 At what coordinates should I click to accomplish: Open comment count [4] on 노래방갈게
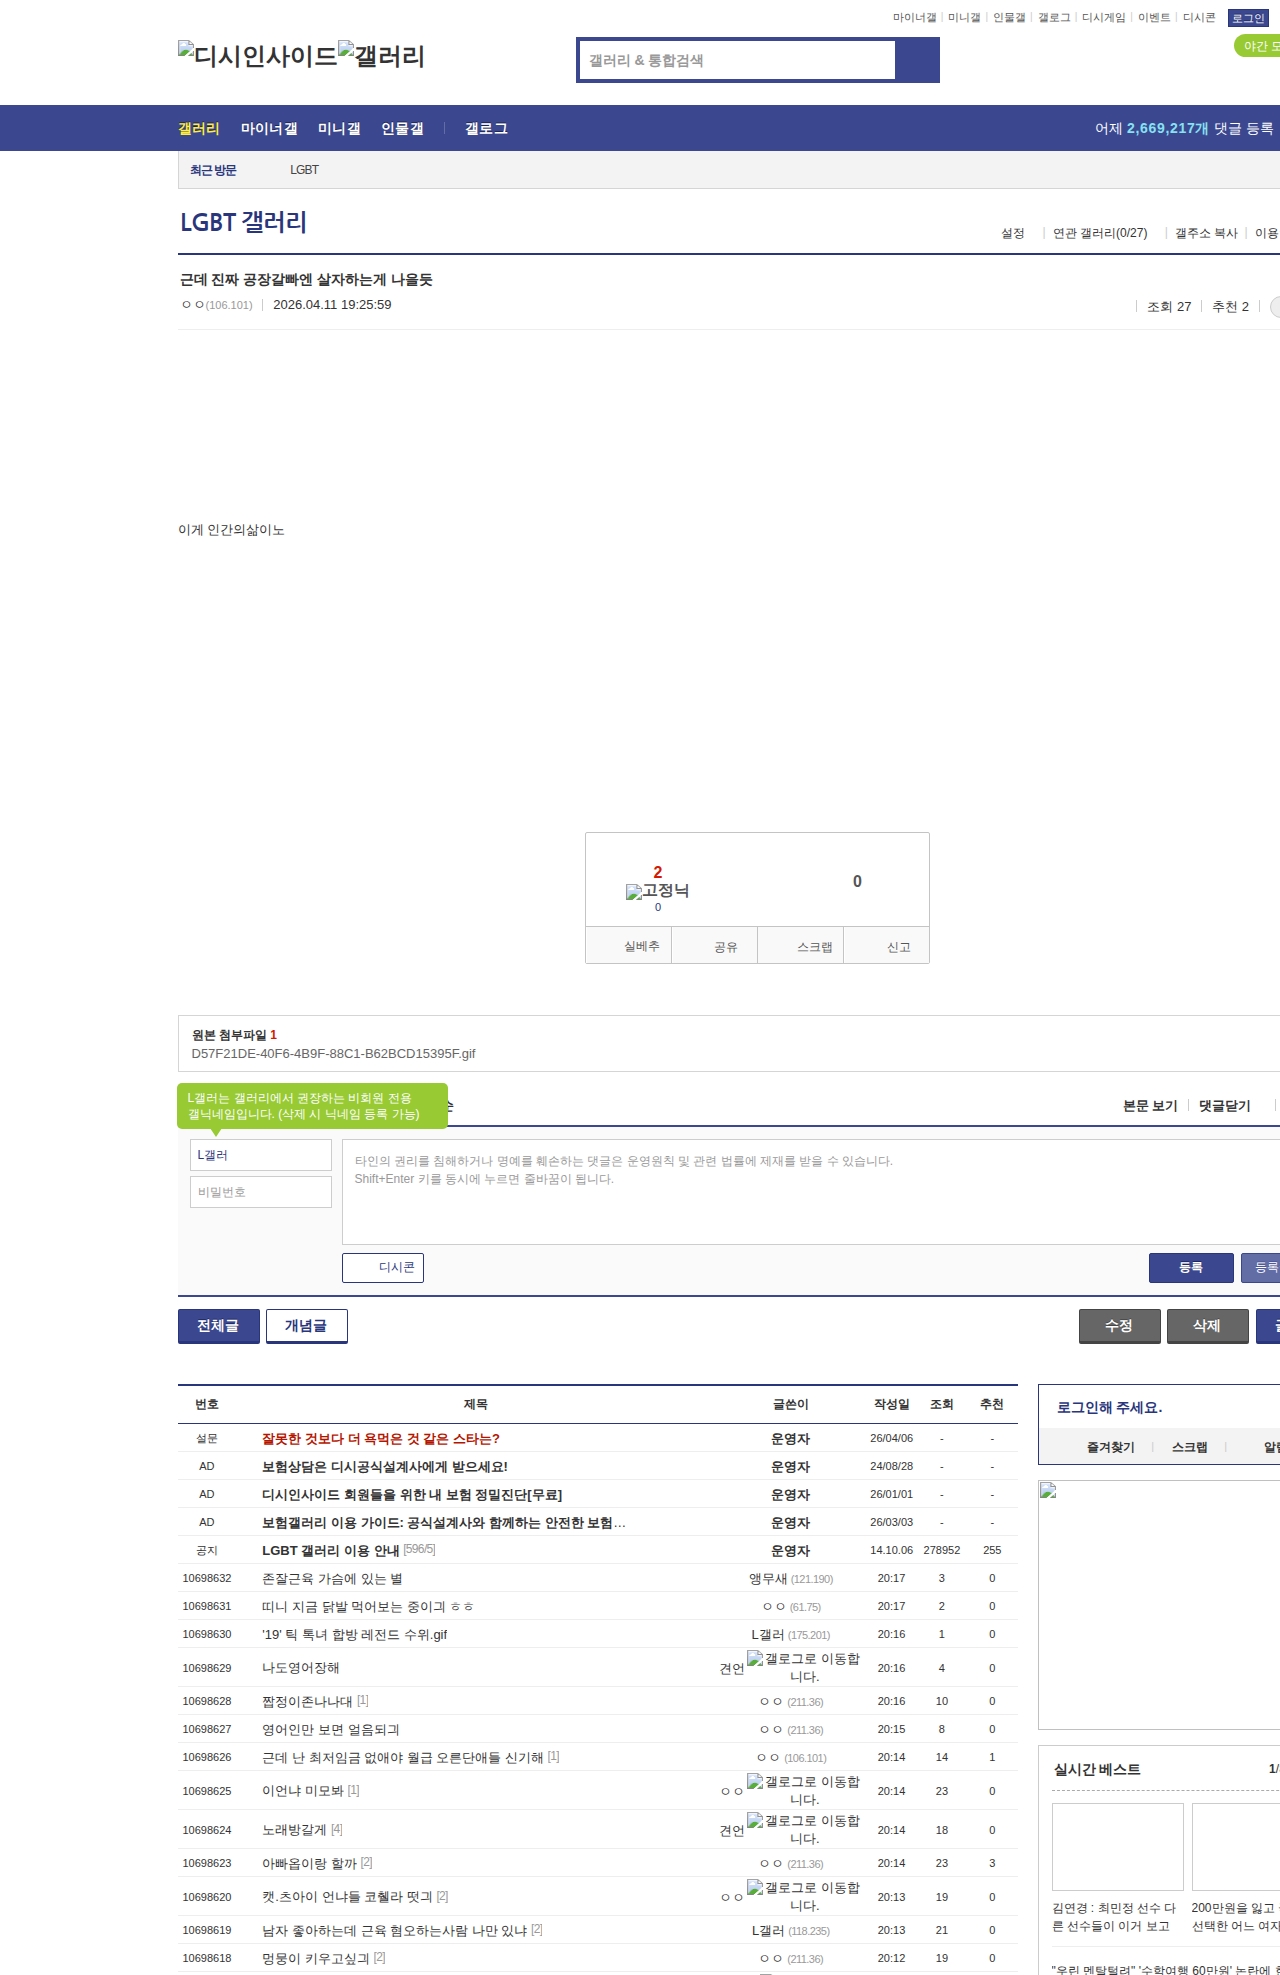pos(337,1830)
